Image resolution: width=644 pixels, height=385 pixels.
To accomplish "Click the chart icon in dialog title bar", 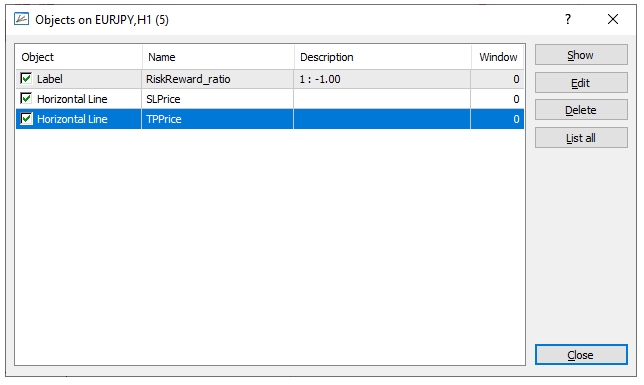I will (x=21, y=19).
